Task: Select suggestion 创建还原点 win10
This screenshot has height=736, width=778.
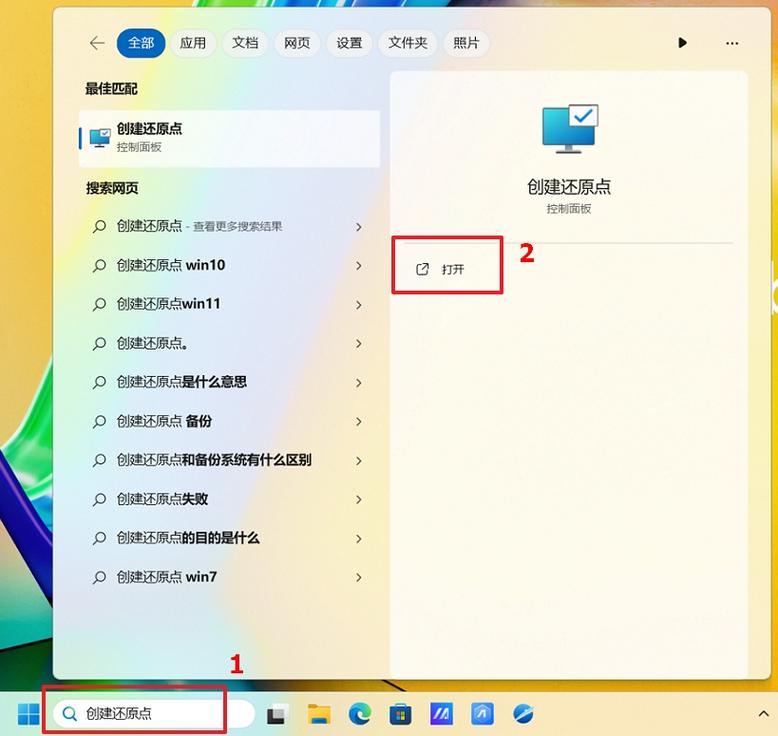Action: click(x=228, y=266)
